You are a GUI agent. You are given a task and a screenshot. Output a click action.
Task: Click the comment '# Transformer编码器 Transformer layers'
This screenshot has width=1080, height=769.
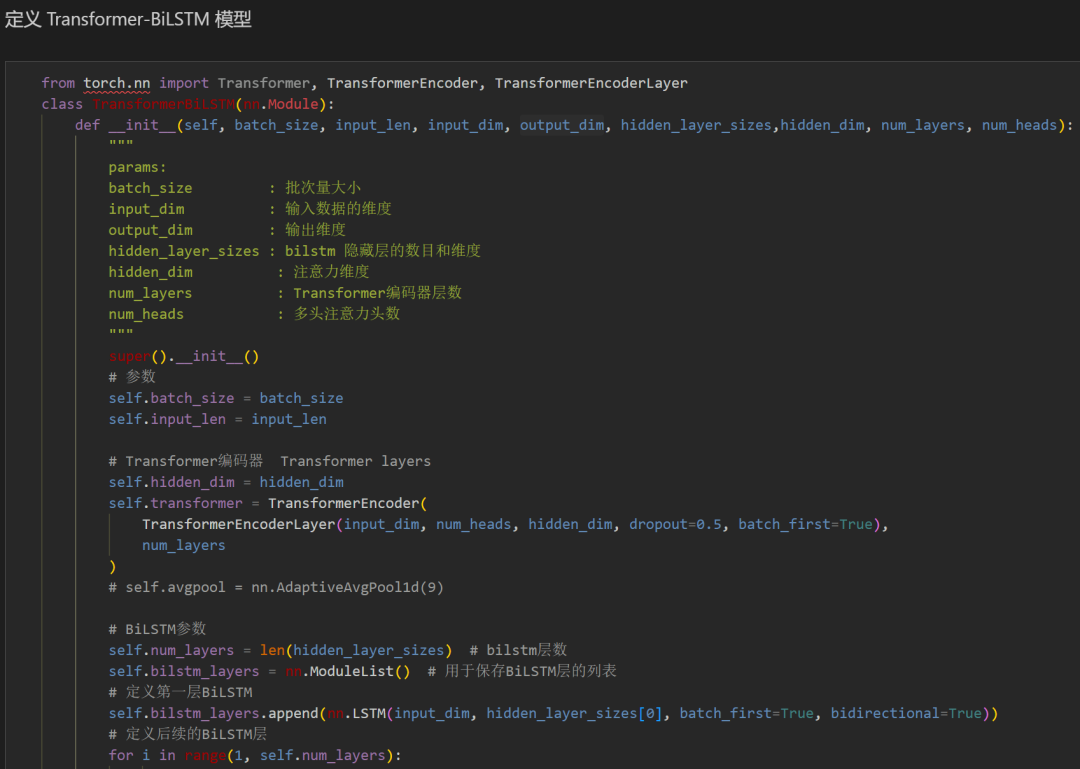270,461
